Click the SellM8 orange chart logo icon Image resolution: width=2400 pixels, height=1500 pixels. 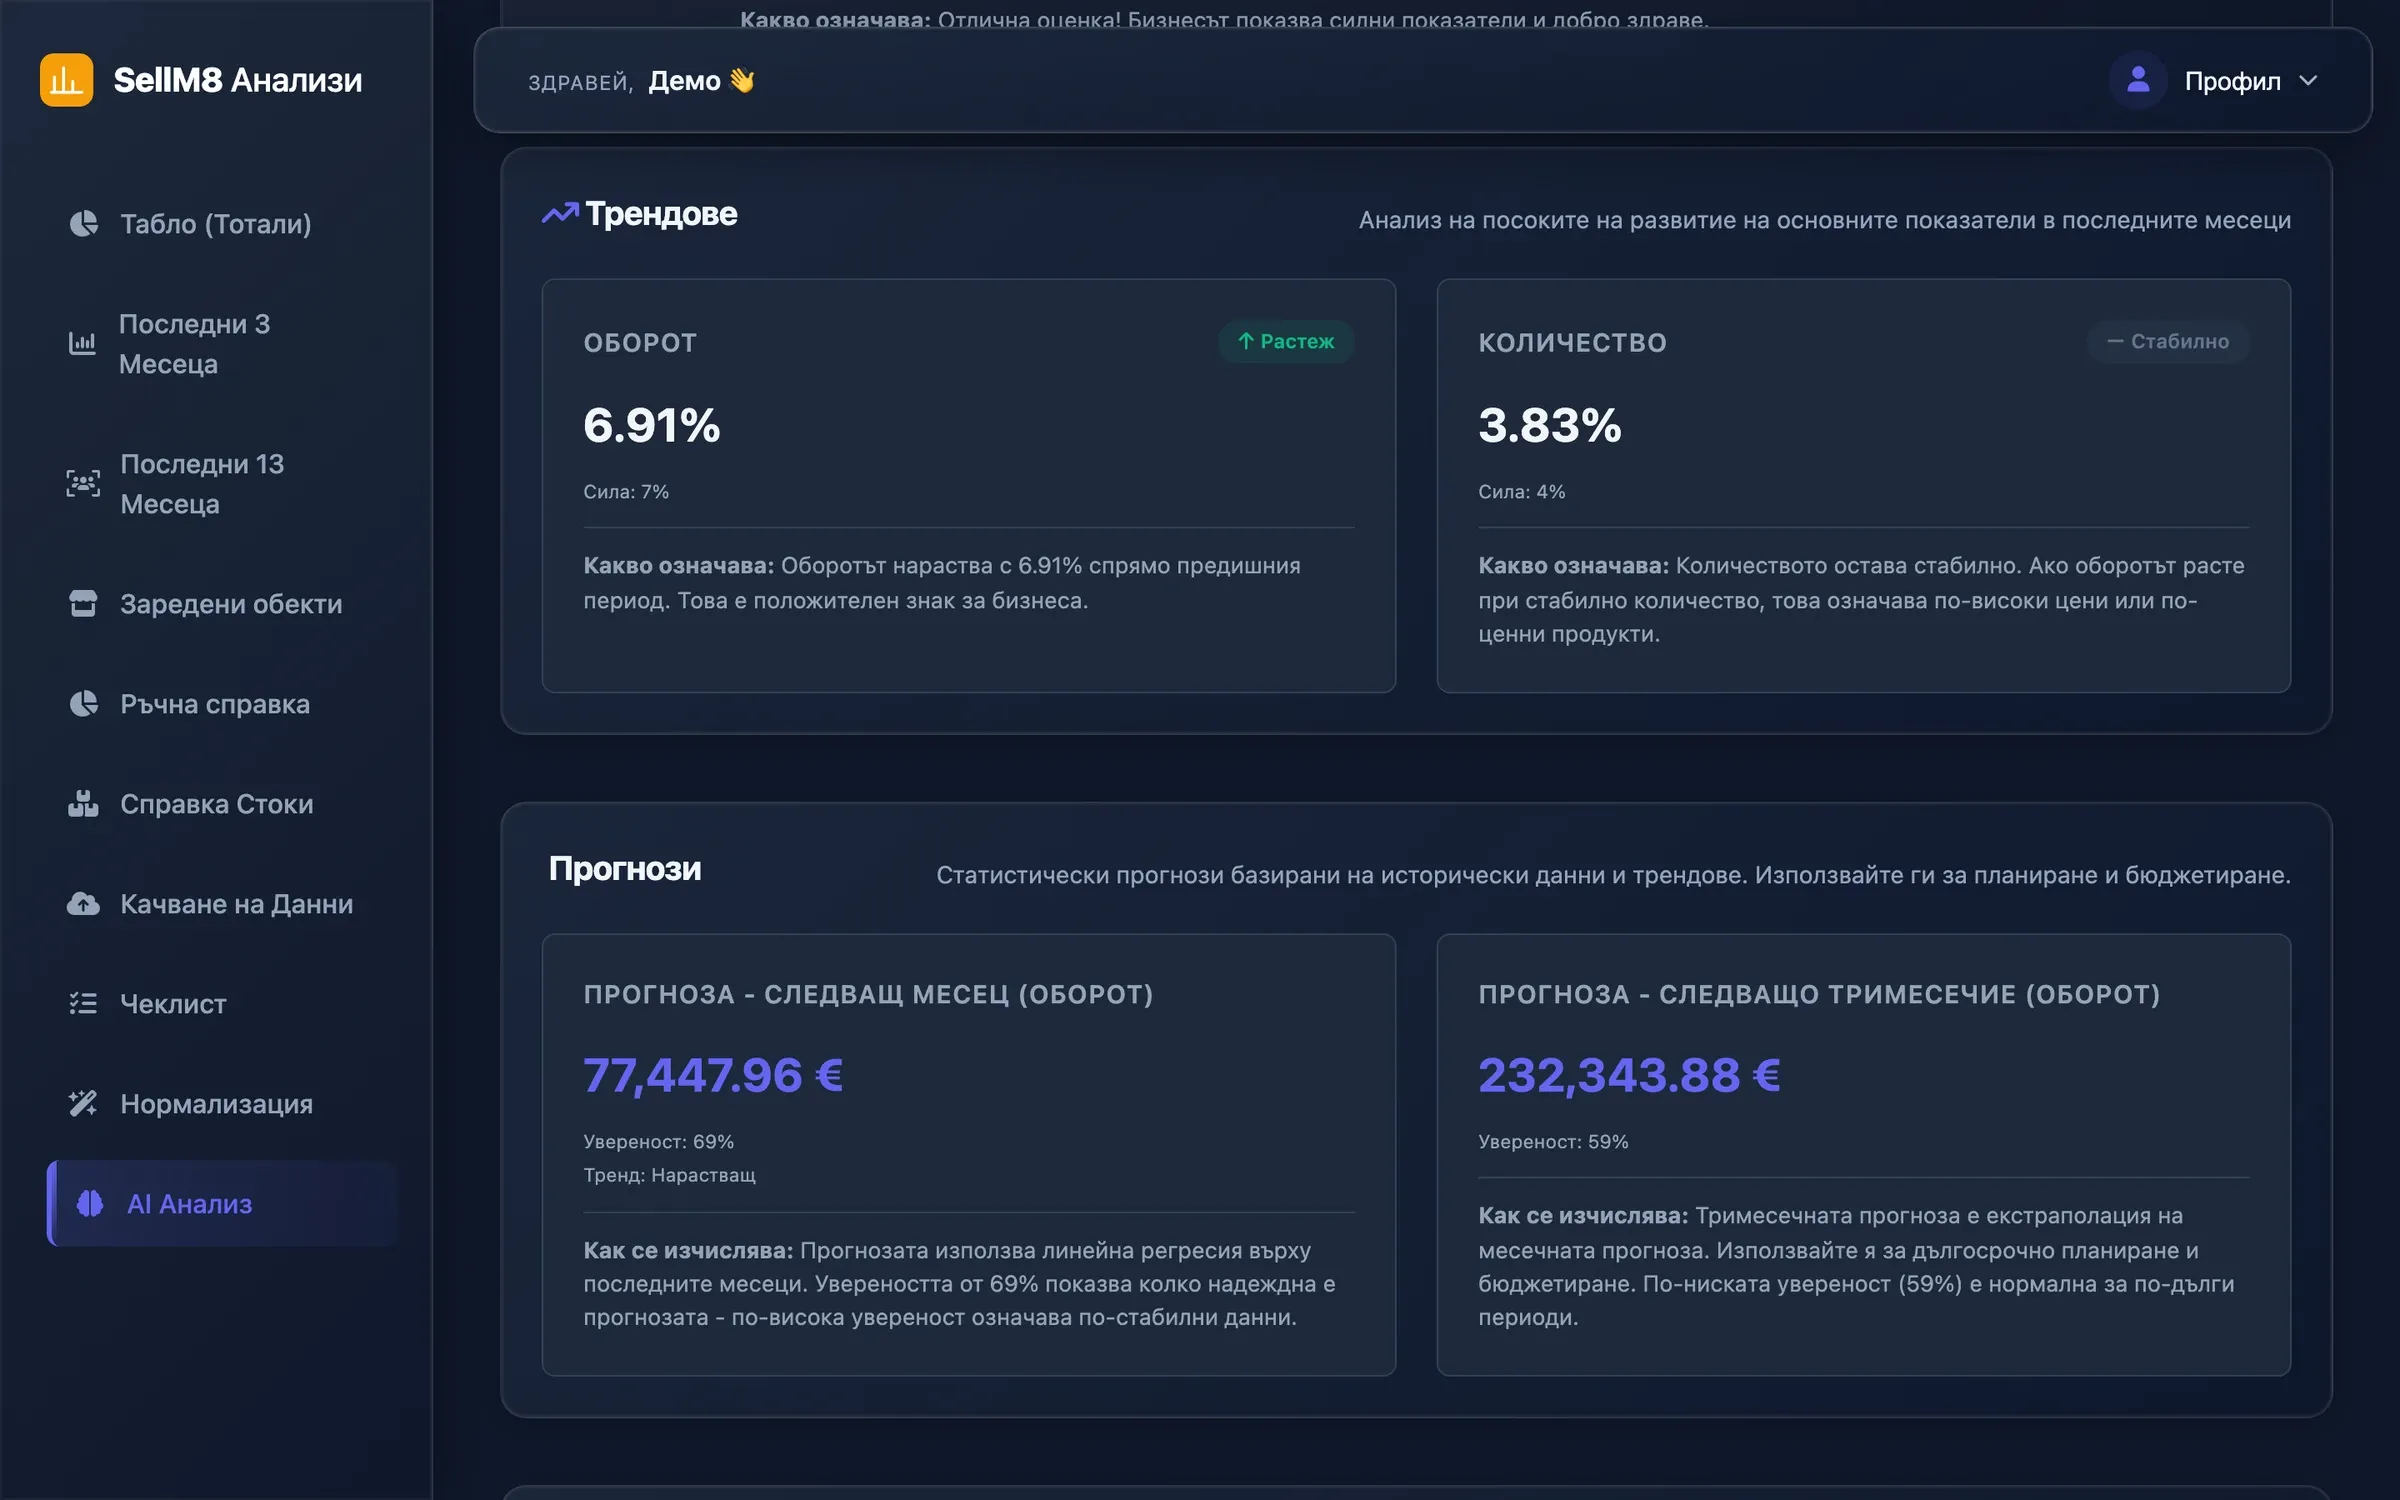click(66, 80)
